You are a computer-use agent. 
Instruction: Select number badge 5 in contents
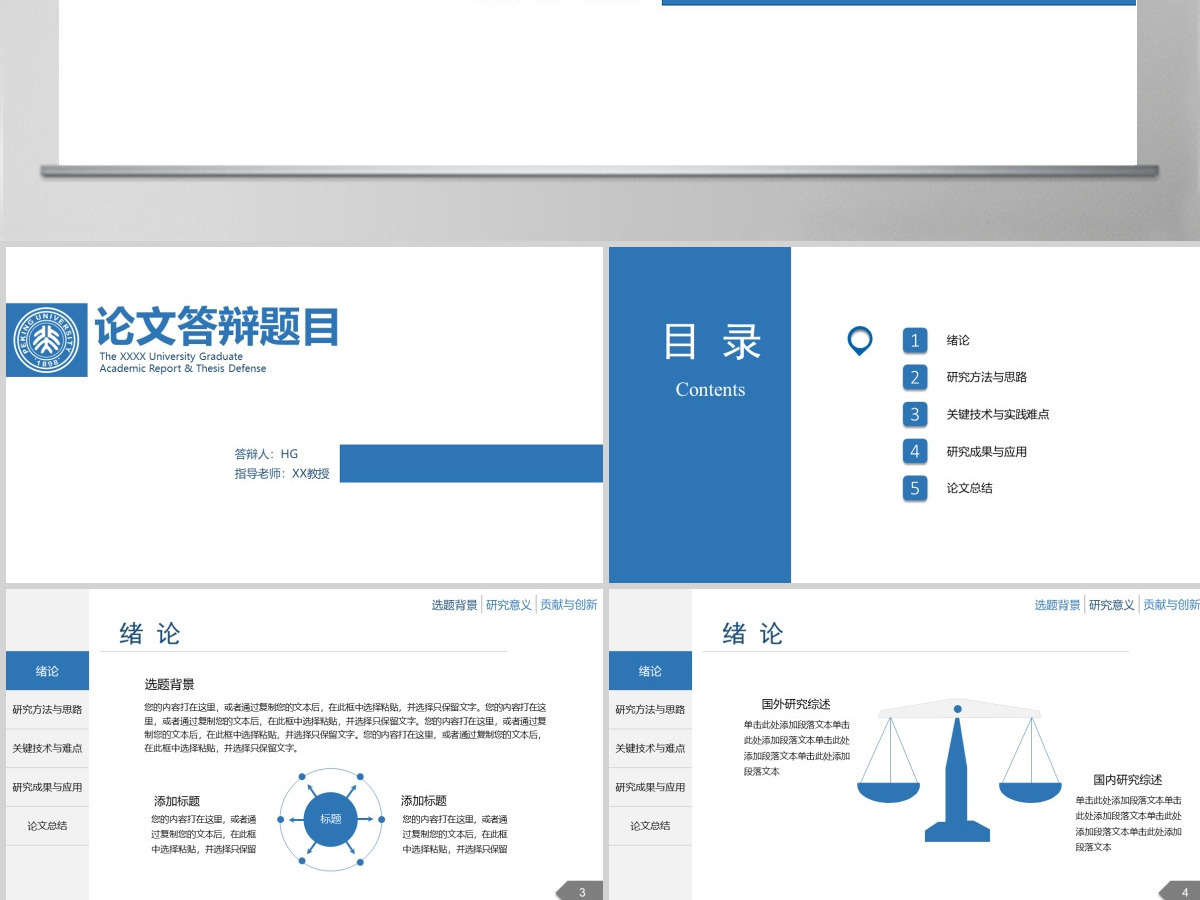tap(914, 489)
